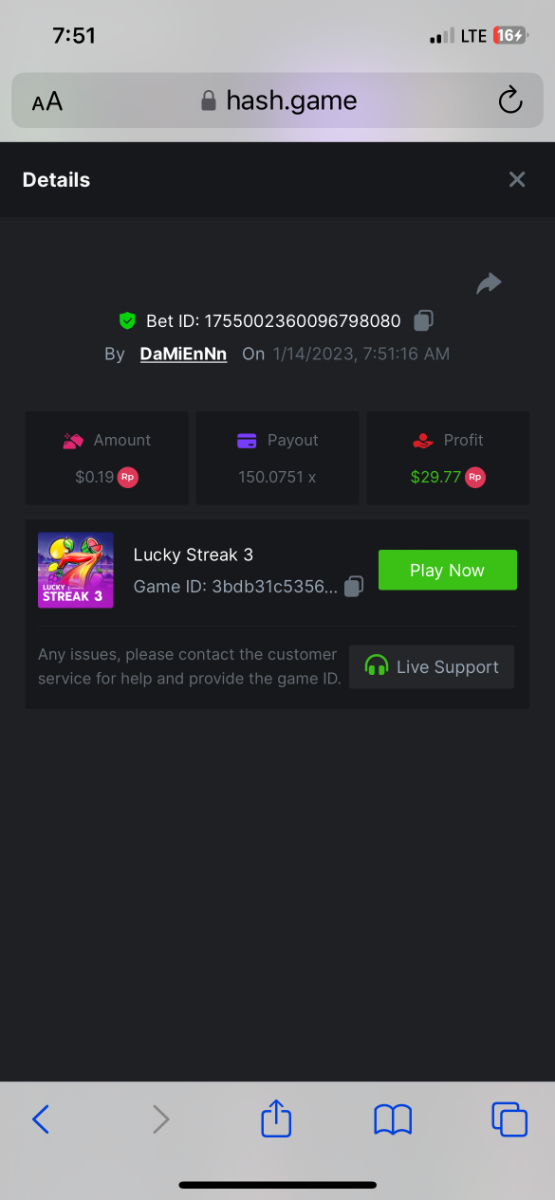Copy the Bet ID number
This screenshot has height=1200, width=555.
coord(424,321)
